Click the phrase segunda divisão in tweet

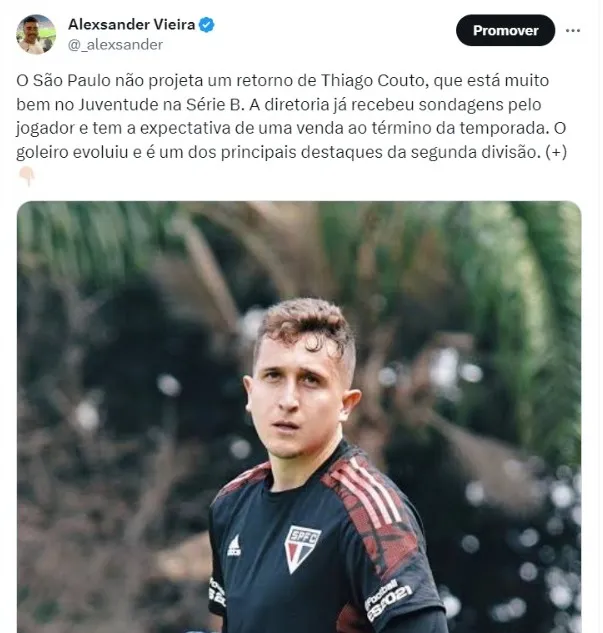tap(475, 152)
